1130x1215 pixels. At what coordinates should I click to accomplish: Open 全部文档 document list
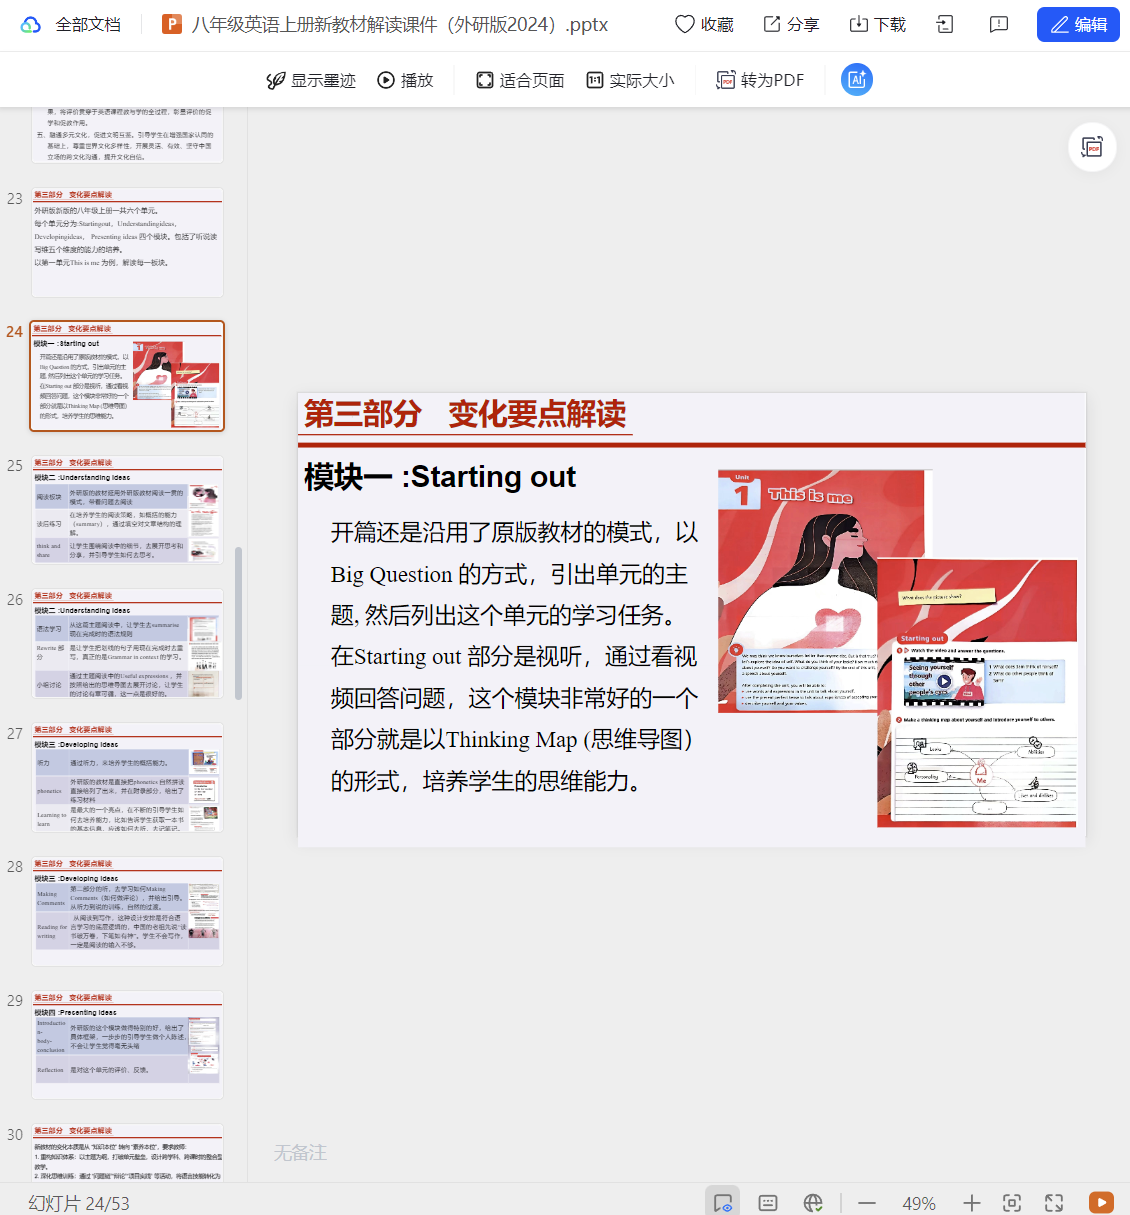pos(88,25)
